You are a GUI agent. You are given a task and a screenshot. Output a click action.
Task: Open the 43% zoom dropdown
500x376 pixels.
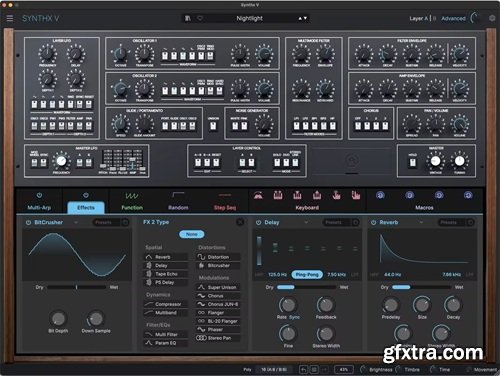tap(344, 369)
